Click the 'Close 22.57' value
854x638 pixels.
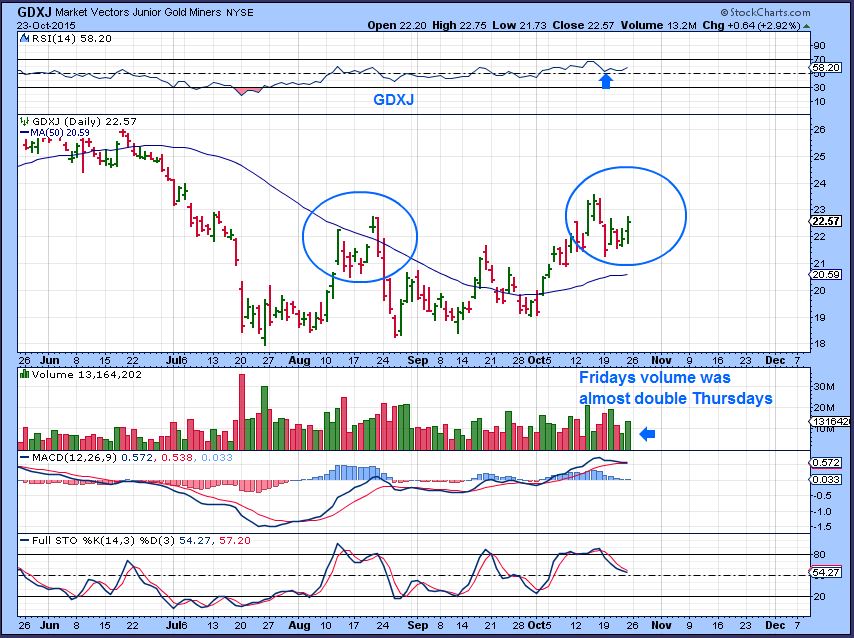click(583, 25)
